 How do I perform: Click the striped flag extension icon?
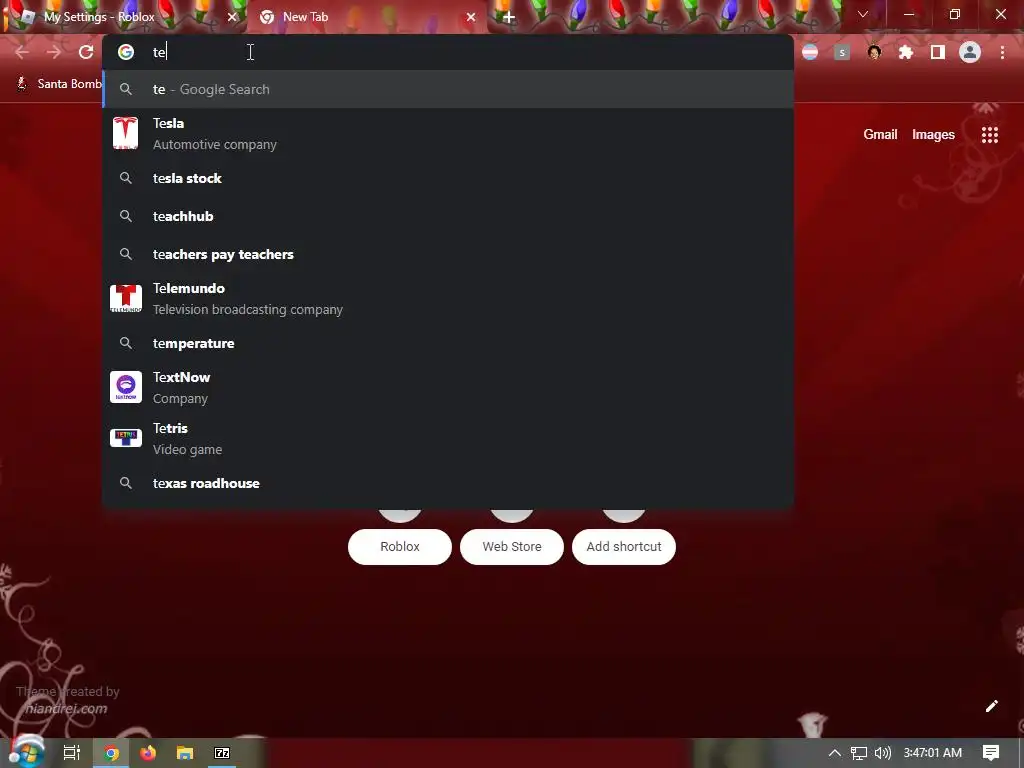810,52
